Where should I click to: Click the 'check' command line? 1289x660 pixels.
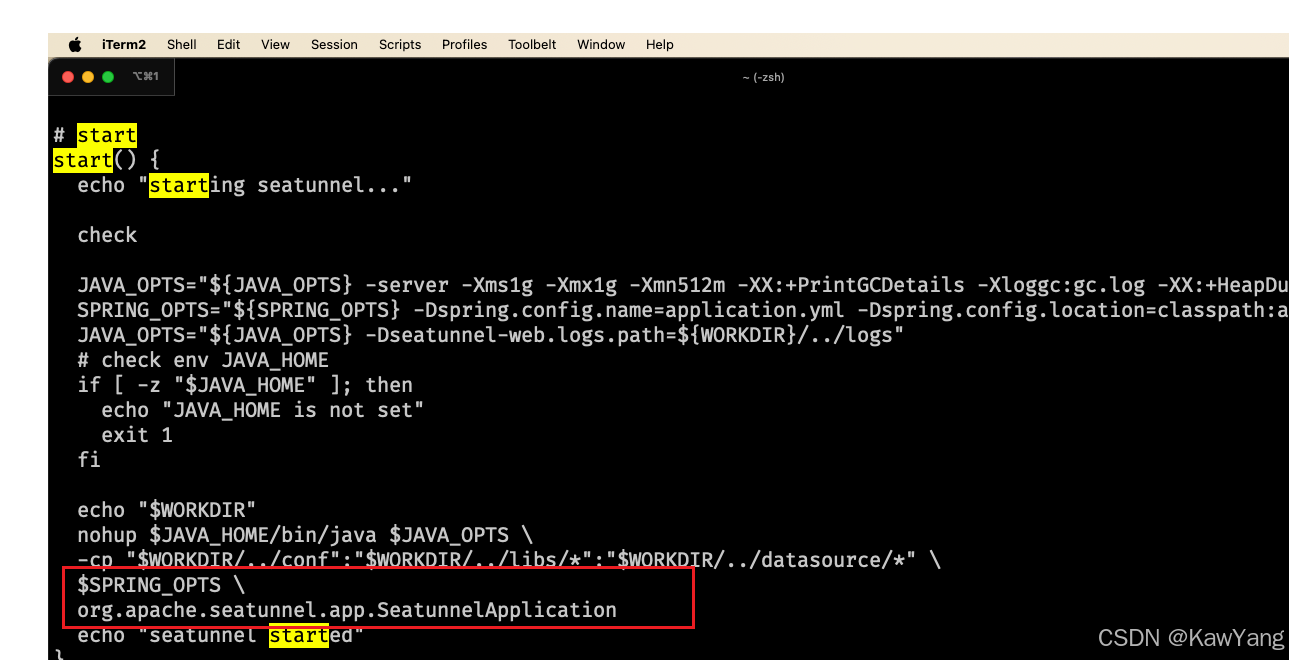107,235
